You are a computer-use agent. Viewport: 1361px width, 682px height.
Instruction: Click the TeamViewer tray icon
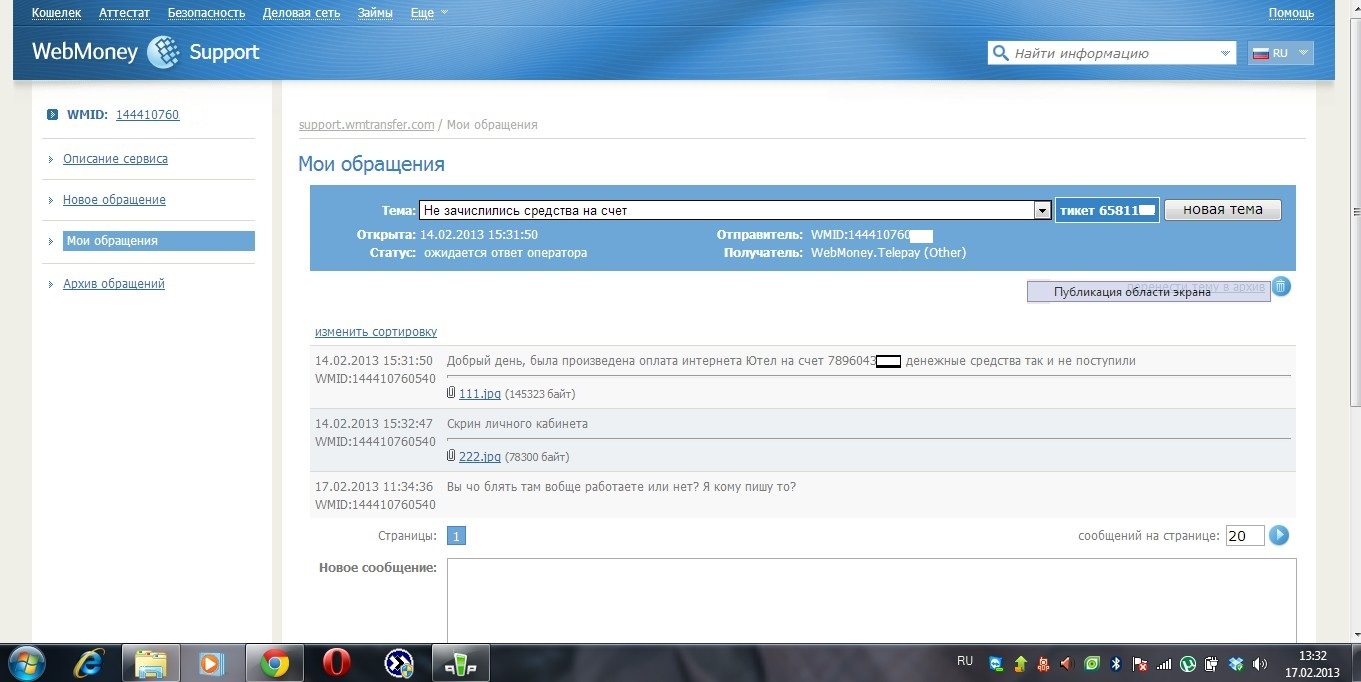click(996, 663)
